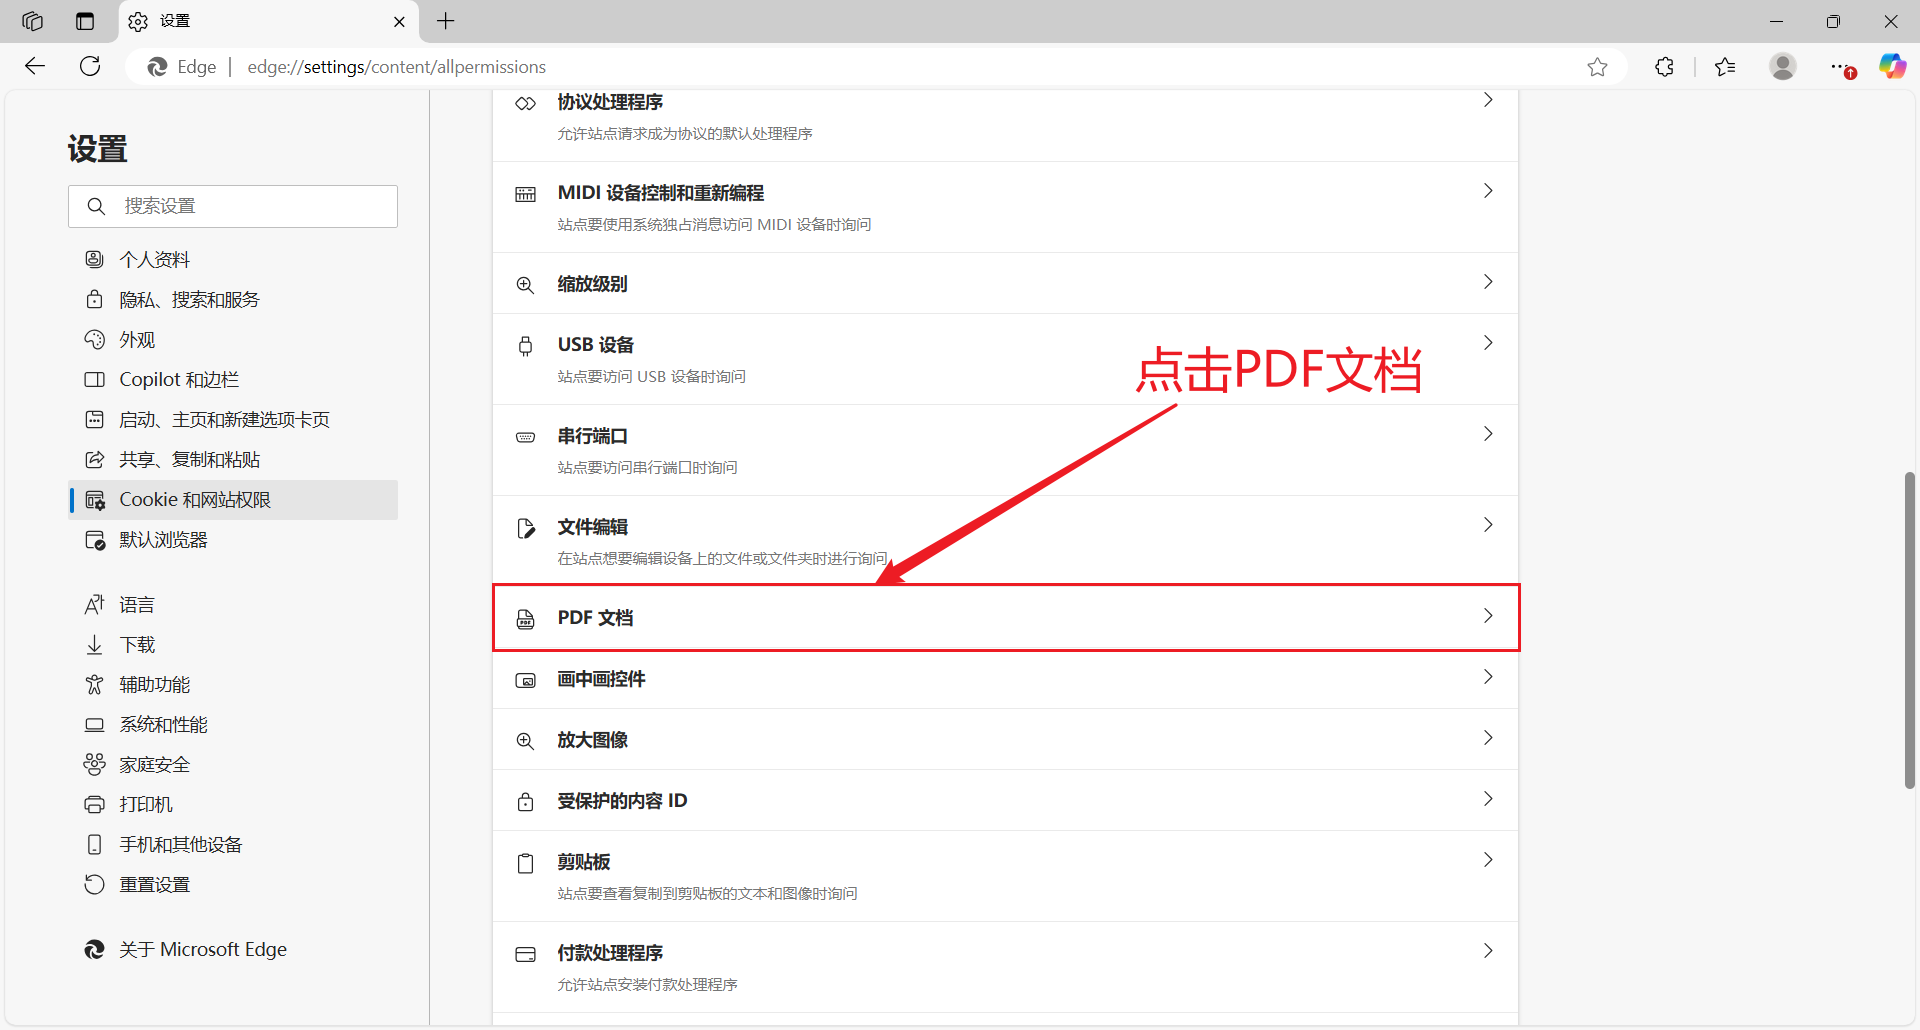
Task: Refresh the settings page
Action: tap(90, 66)
